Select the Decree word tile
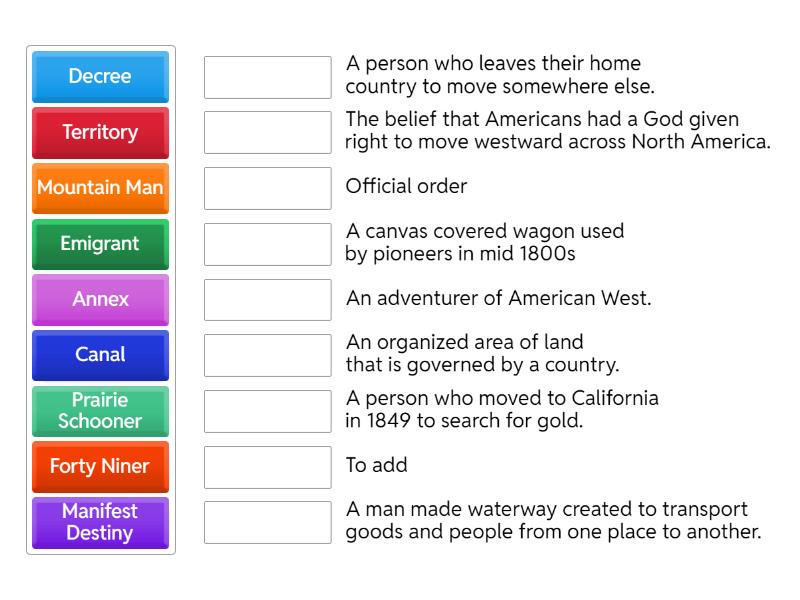The width and height of the screenshot is (800, 600). (x=100, y=77)
